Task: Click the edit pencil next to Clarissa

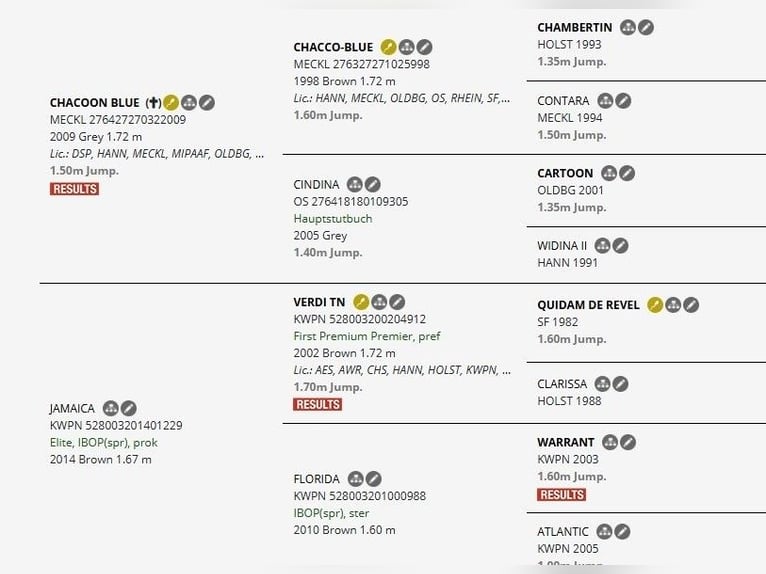Action: click(620, 383)
